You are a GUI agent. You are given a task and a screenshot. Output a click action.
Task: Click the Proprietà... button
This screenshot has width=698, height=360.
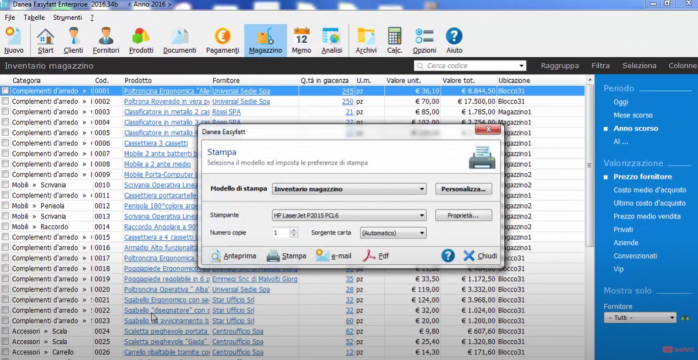(x=463, y=215)
